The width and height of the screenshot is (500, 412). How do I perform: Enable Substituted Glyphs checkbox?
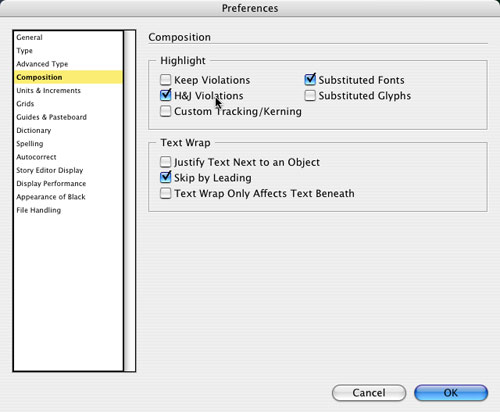(310, 96)
